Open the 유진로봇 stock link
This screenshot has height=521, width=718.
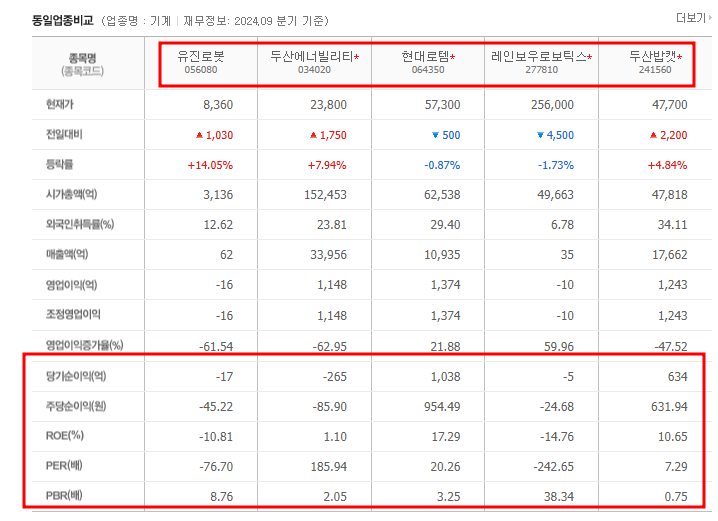pos(201,56)
